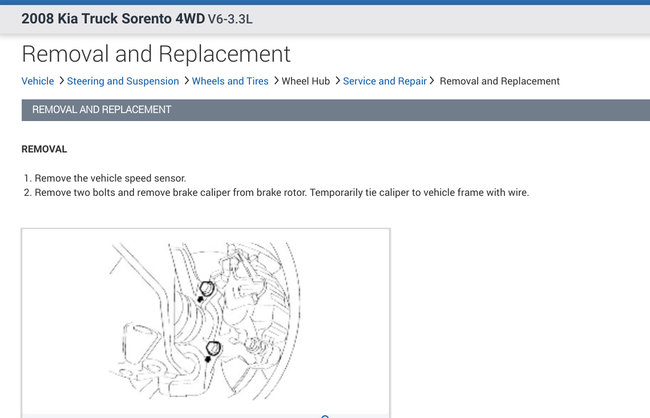Viewport: 650px width, 418px height.
Task: Open the brake caliper diagram image
Action: point(206,321)
